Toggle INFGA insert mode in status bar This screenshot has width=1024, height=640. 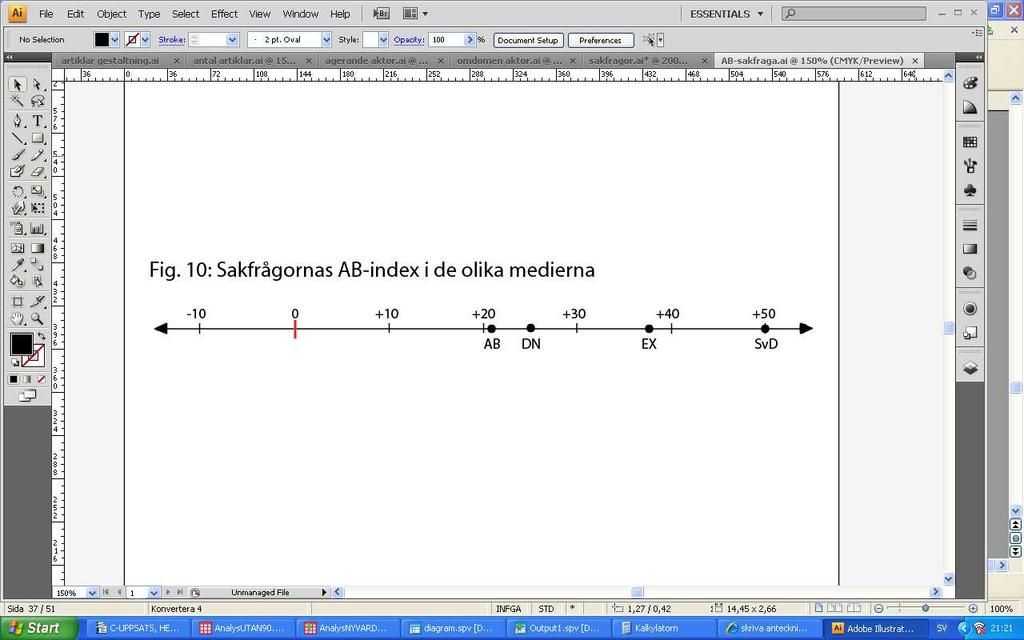tap(508, 609)
